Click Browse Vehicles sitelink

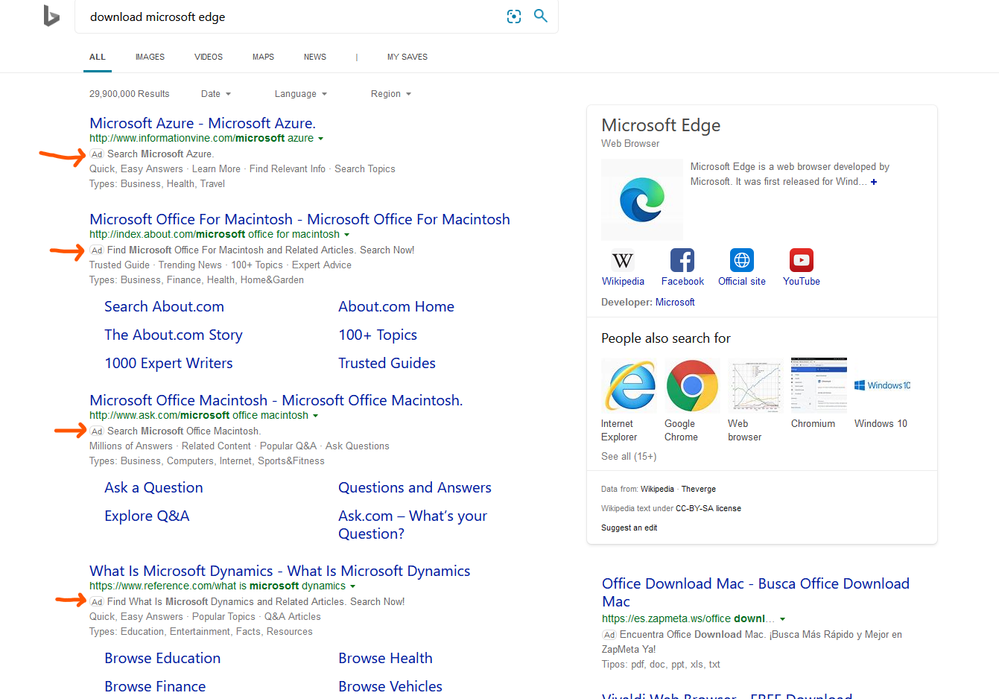click(x=391, y=686)
